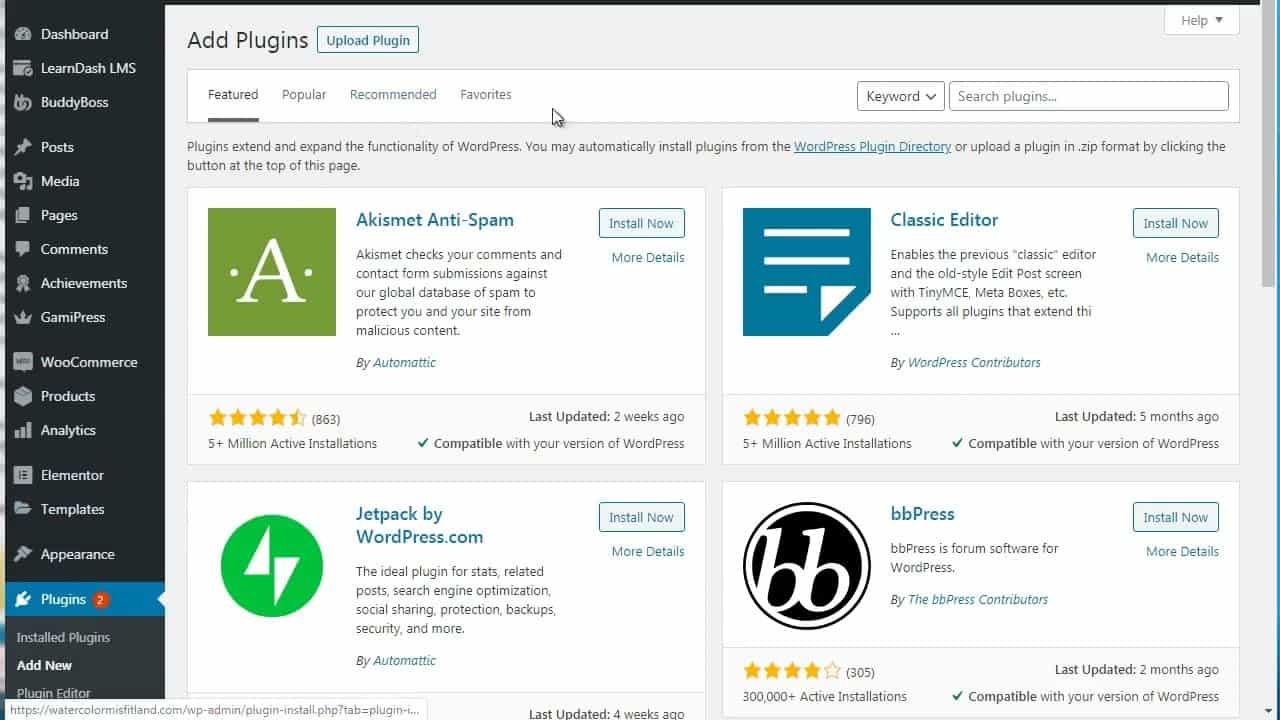Switch to the Favorites tab
This screenshot has width=1280, height=720.
pyautogui.click(x=486, y=95)
